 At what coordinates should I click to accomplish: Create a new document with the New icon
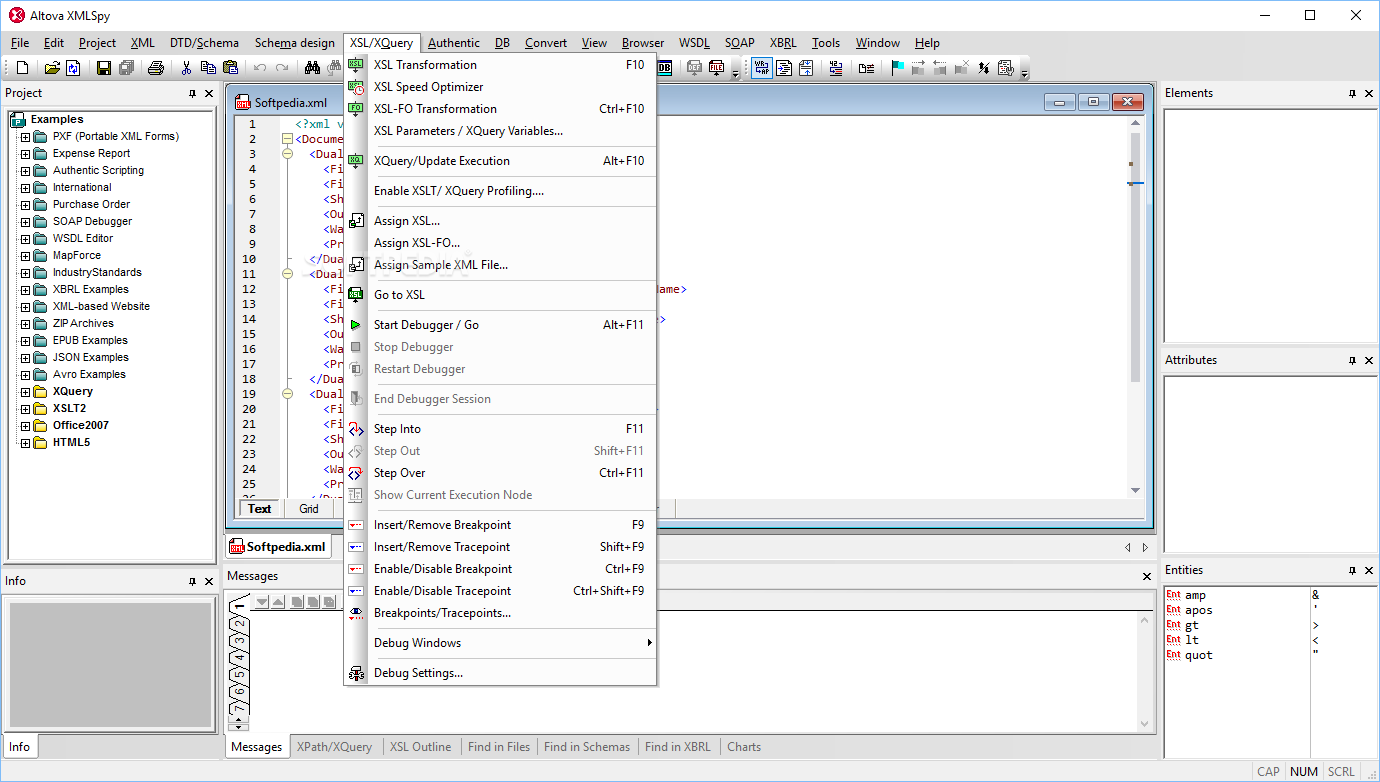[23, 68]
